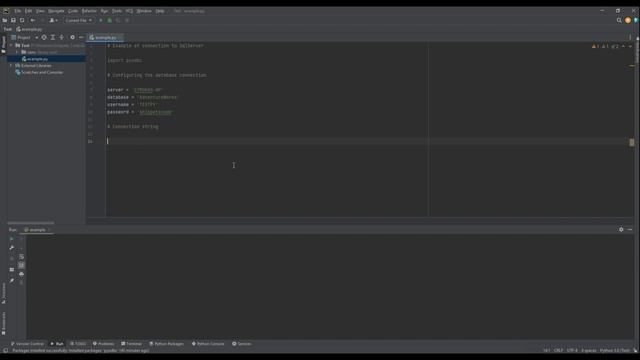Click the Open folder toolbar icon

[x=5, y=20]
